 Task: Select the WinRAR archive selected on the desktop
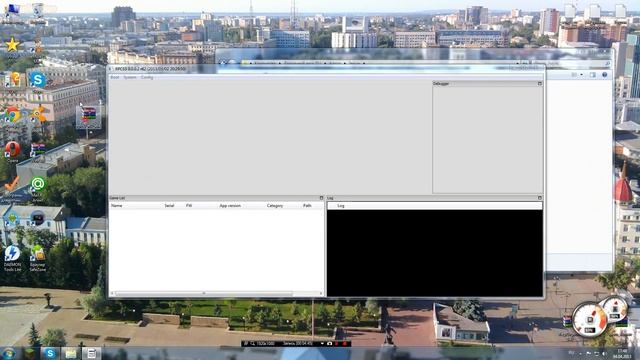coord(89,116)
